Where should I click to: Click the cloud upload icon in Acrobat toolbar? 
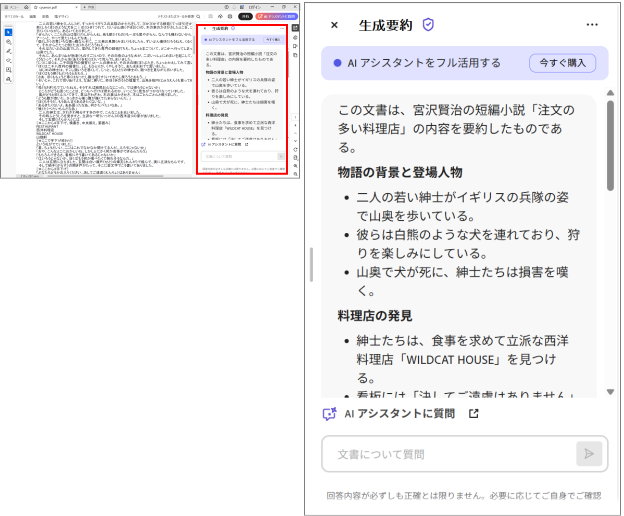click(x=220, y=17)
